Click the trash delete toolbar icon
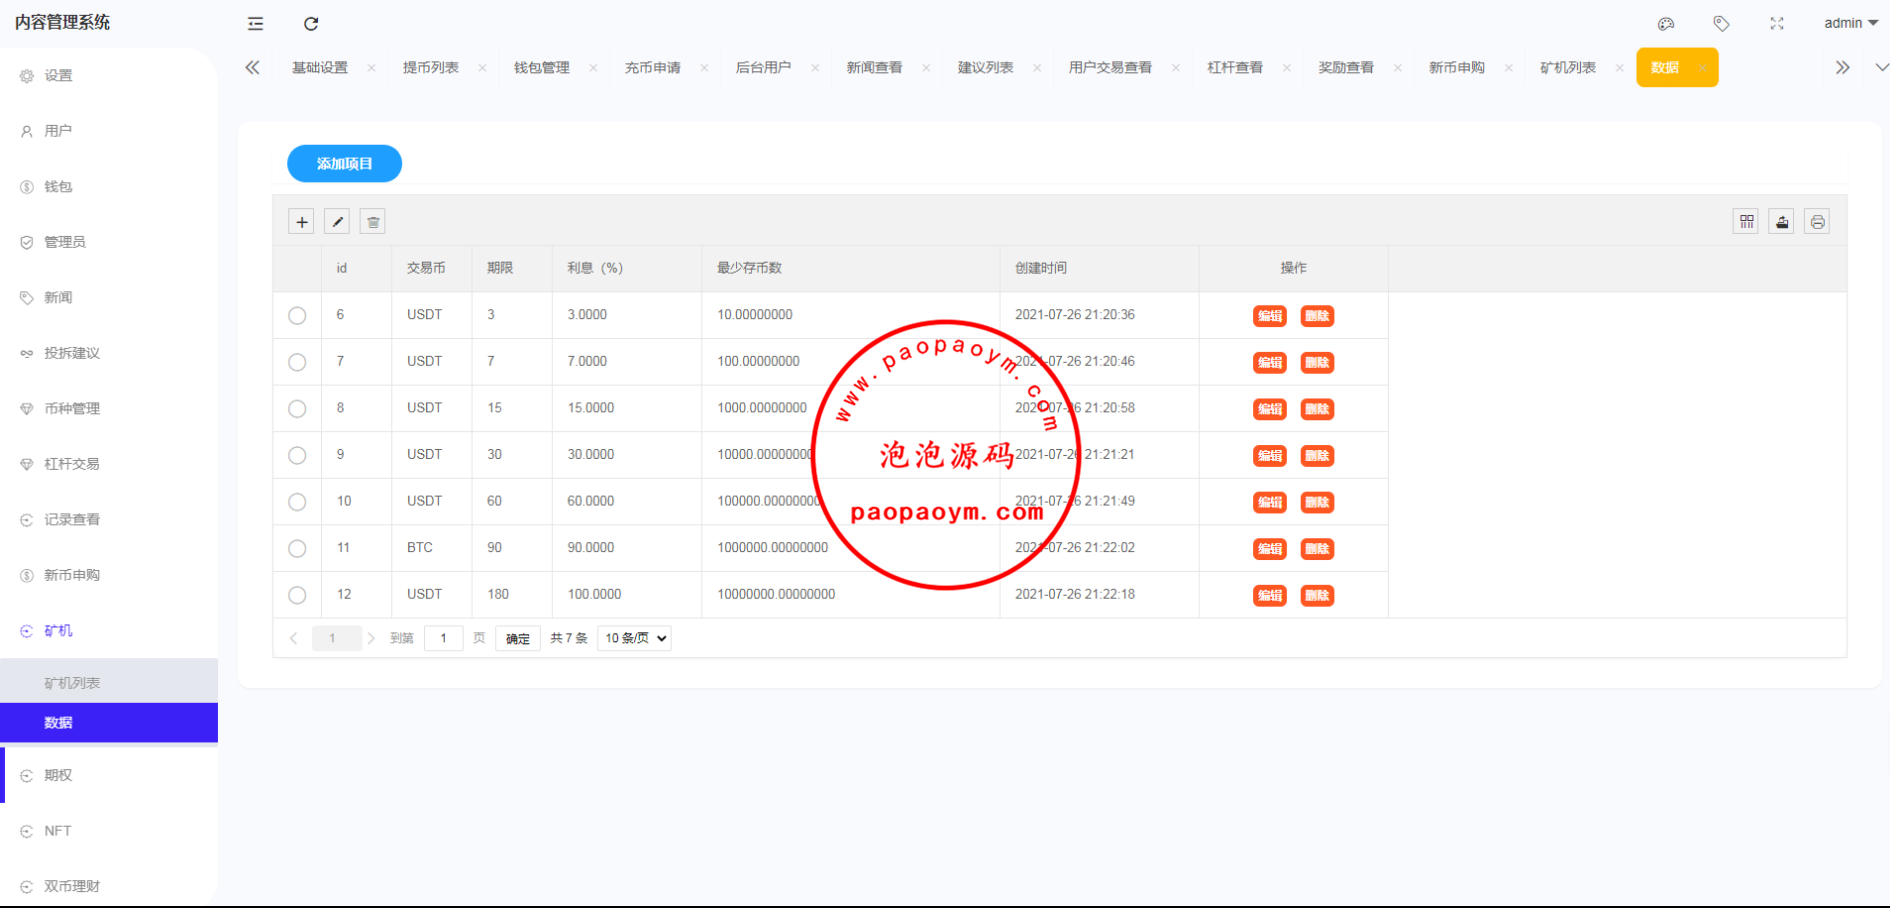 373,222
